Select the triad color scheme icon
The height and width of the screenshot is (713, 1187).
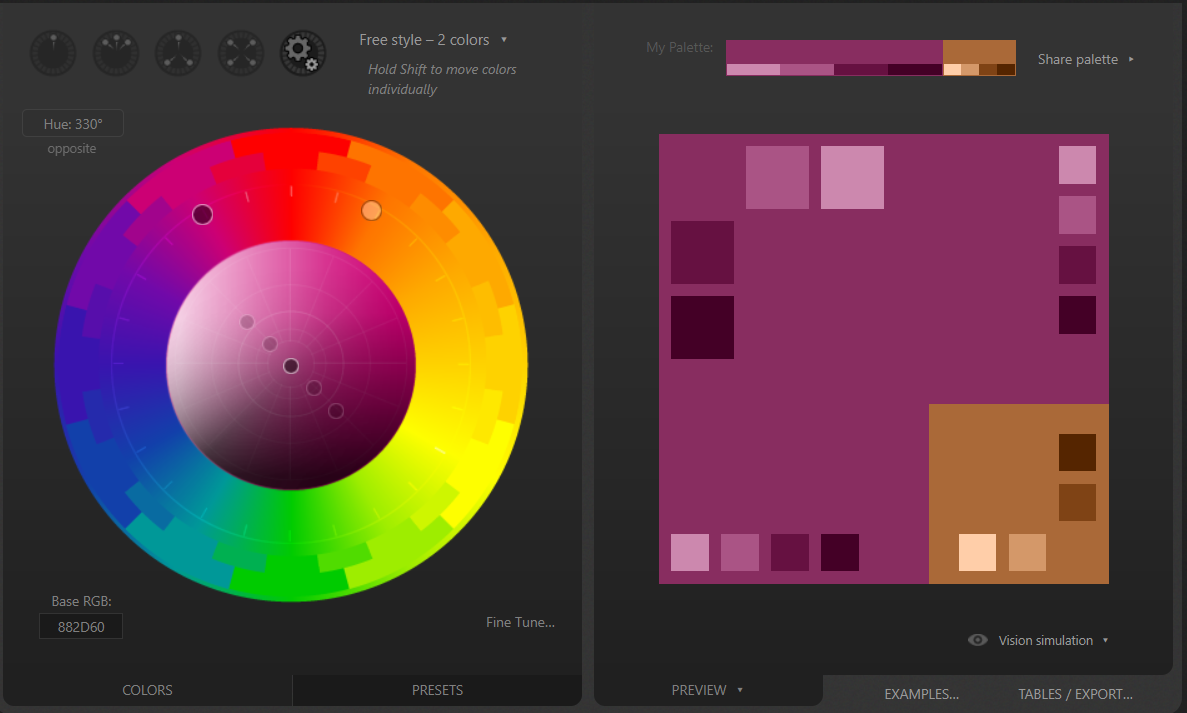[x=178, y=53]
